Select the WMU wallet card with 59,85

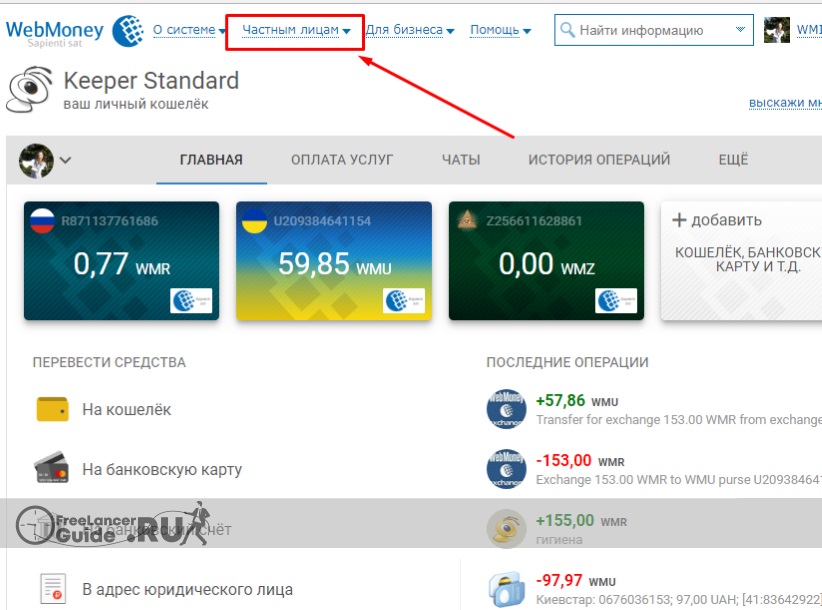[x=334, y=261]
